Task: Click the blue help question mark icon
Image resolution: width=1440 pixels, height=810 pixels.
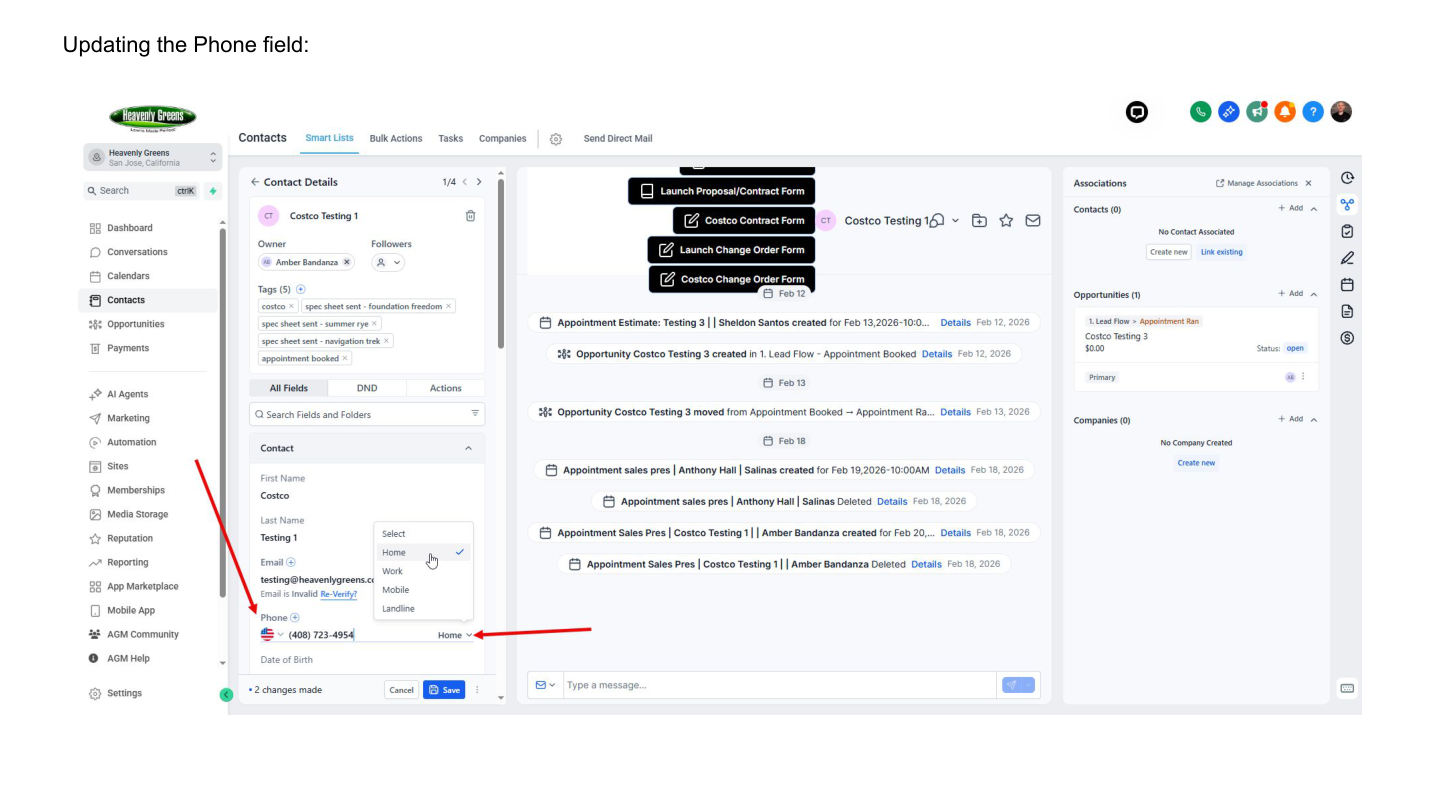Action: coord(1313,112)
